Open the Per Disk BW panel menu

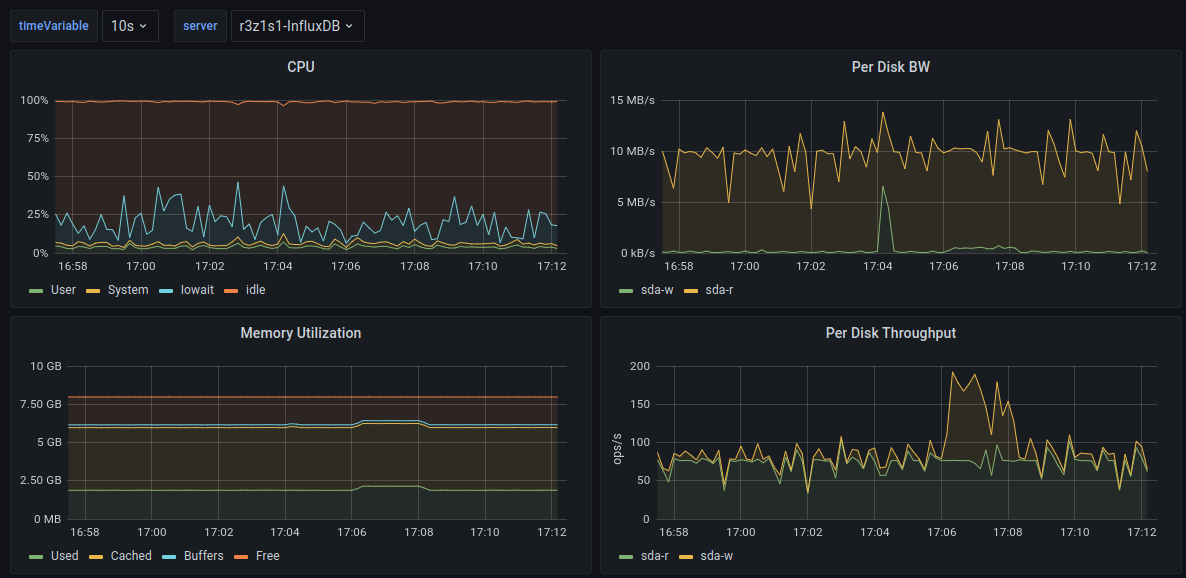click(890, 67)
